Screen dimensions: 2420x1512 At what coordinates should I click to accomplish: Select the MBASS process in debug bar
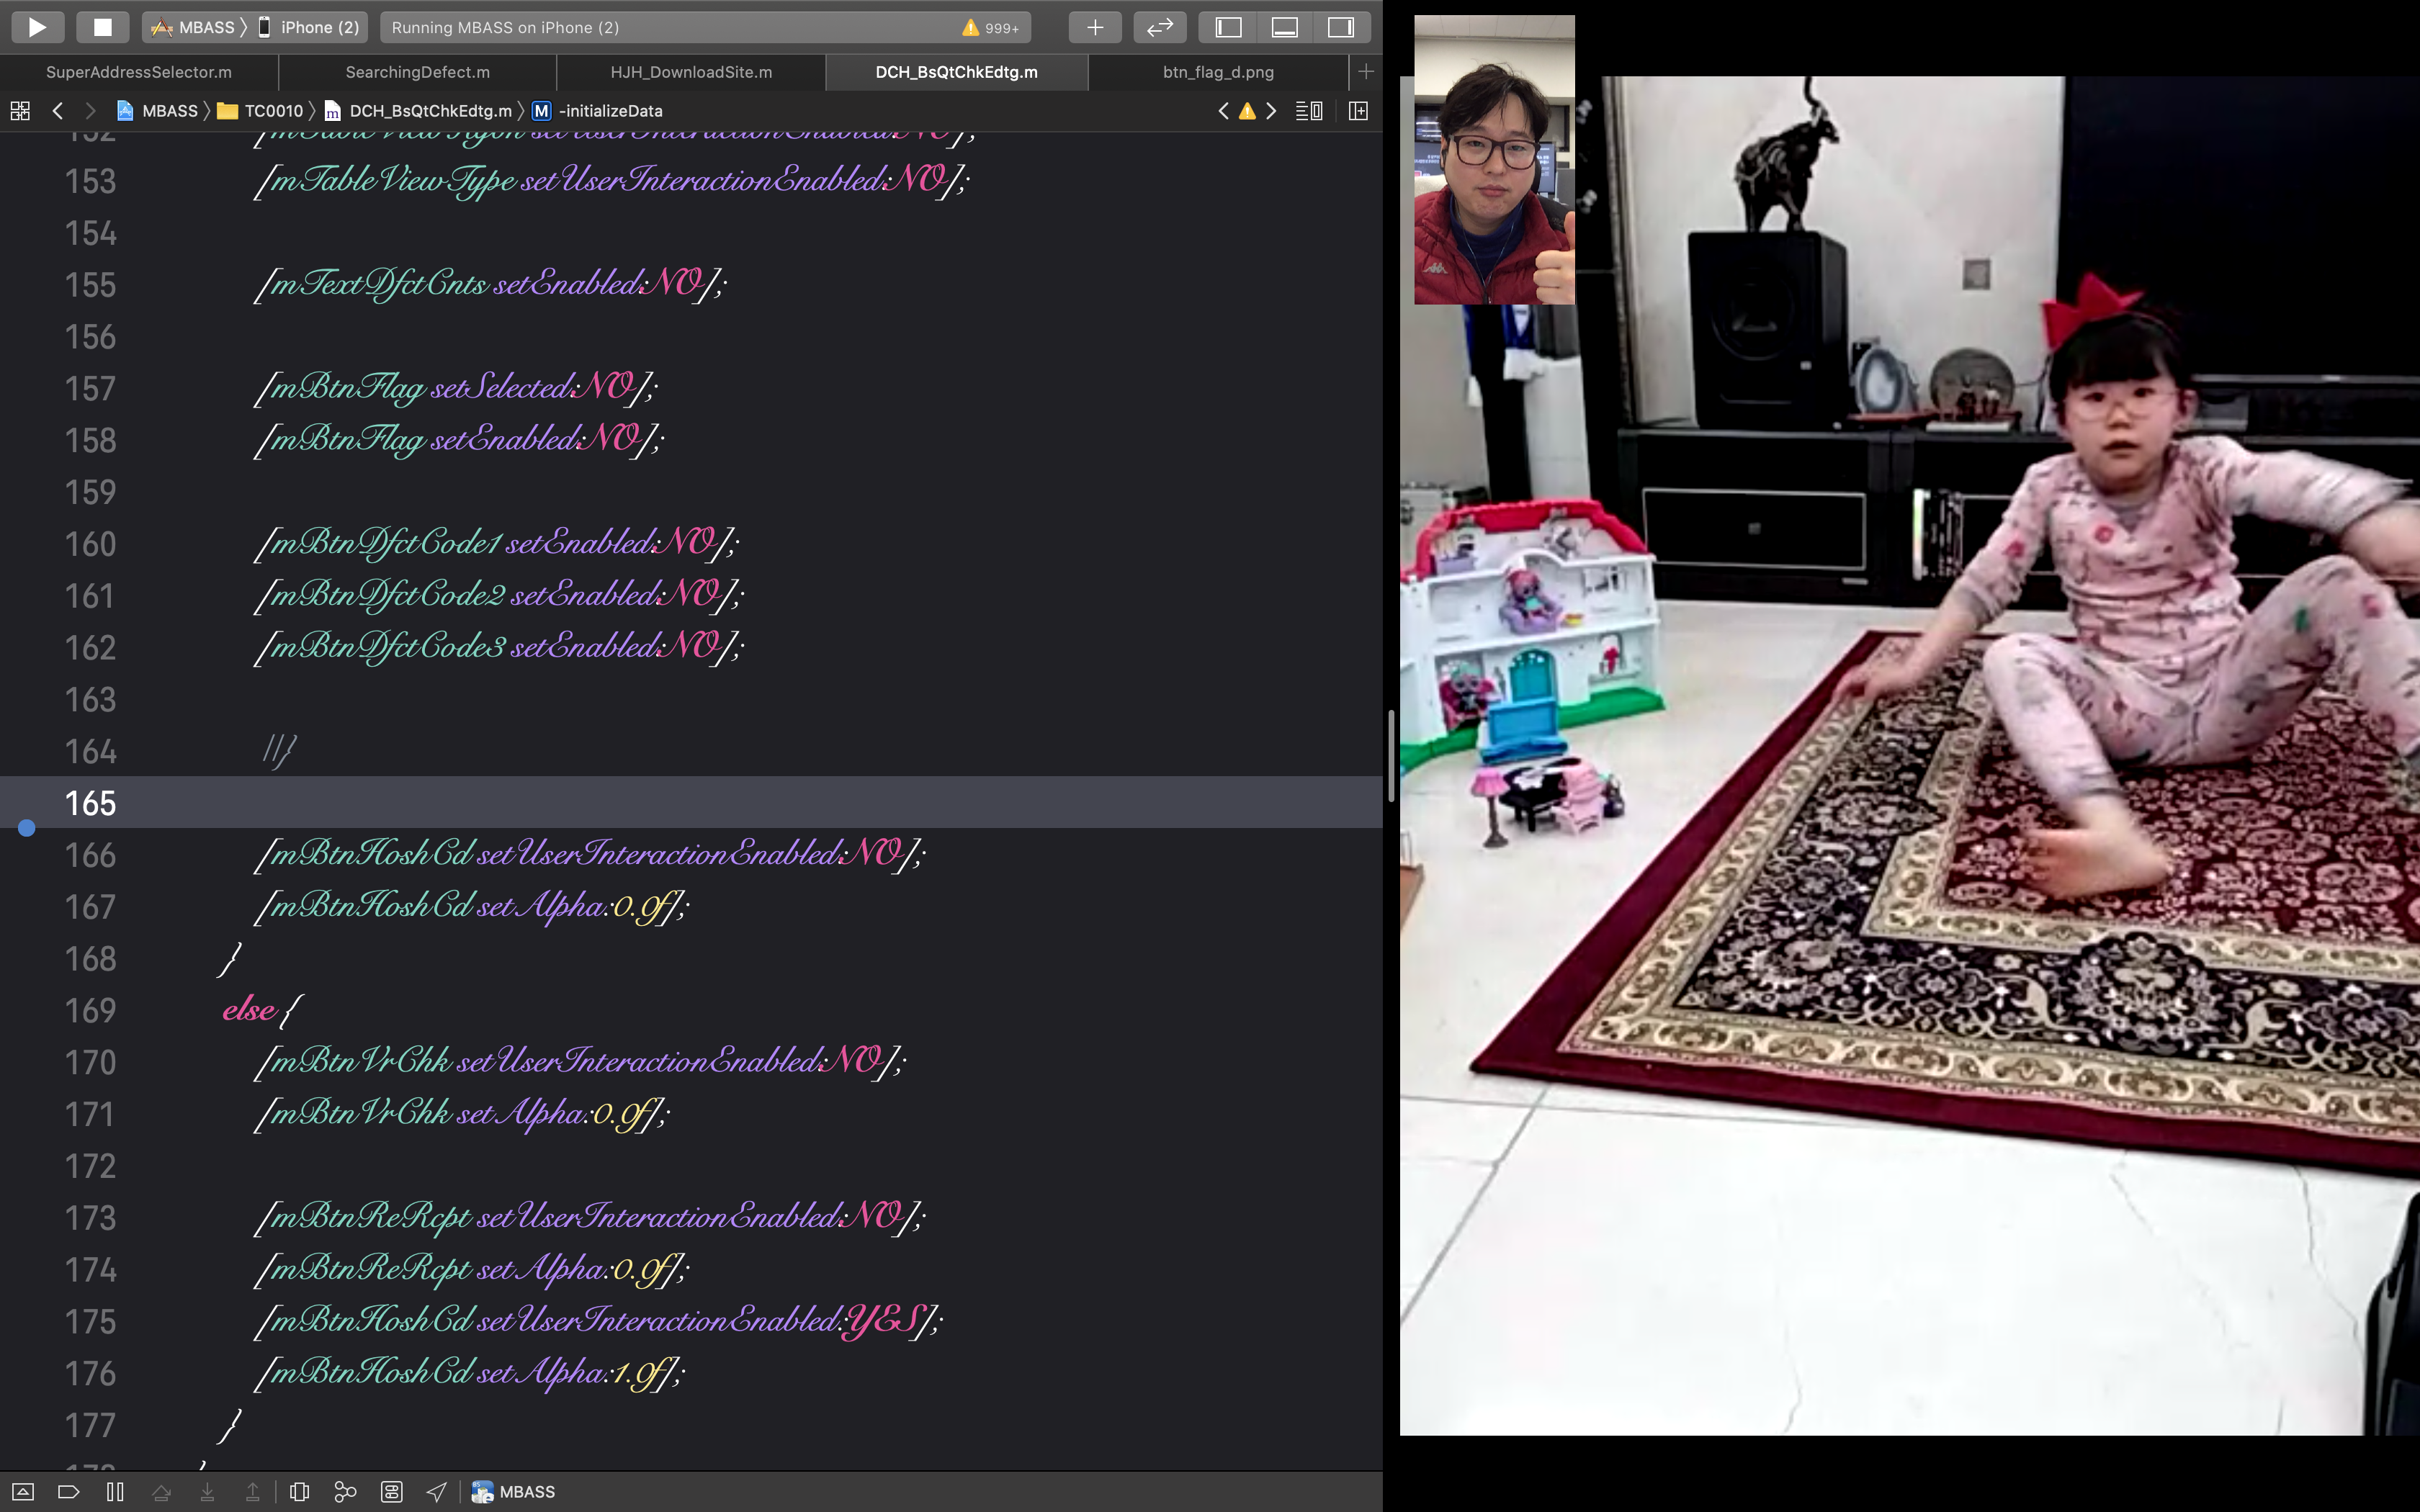point(513,1492)
